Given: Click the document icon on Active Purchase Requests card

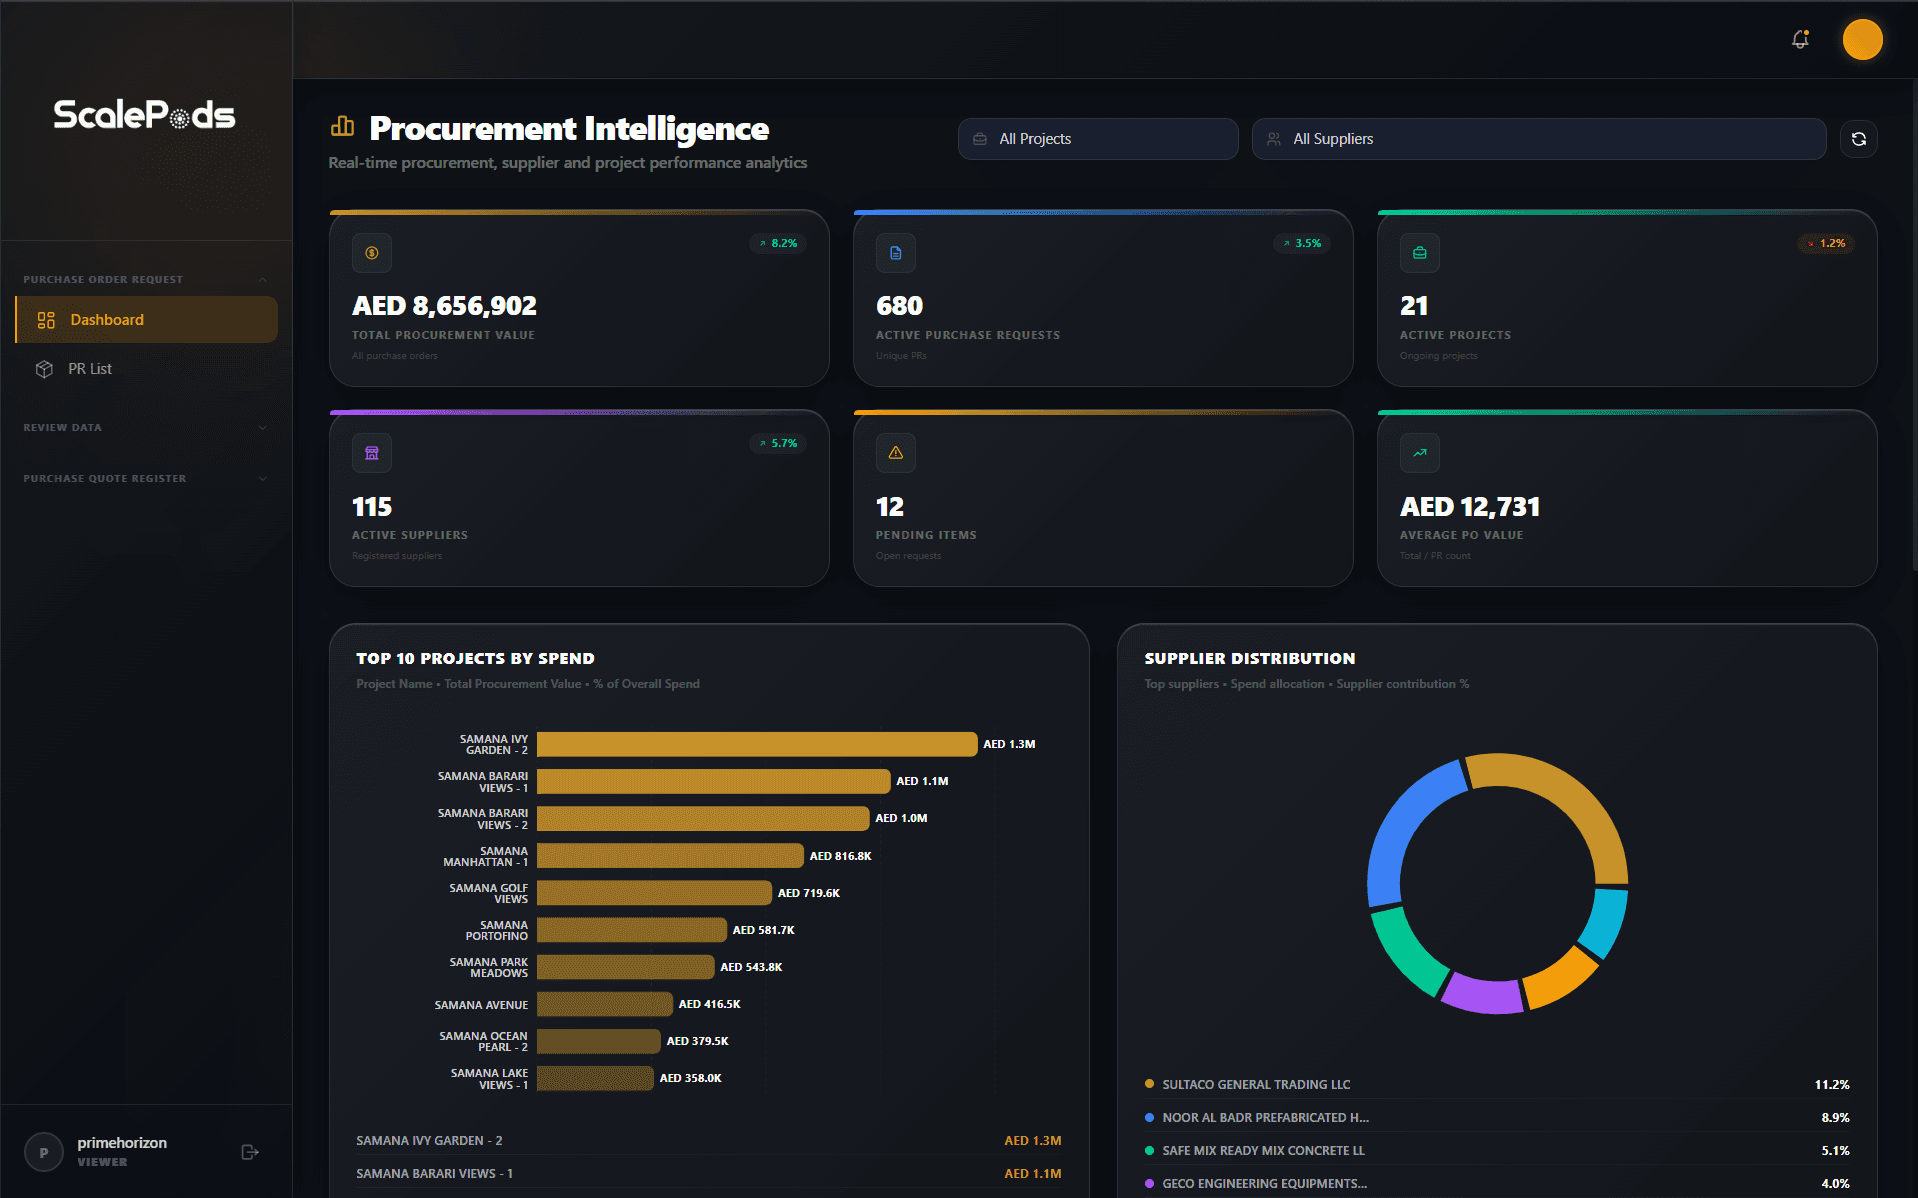Looking at the screenshot, I should pyautogui.click(x=896, y=253).
